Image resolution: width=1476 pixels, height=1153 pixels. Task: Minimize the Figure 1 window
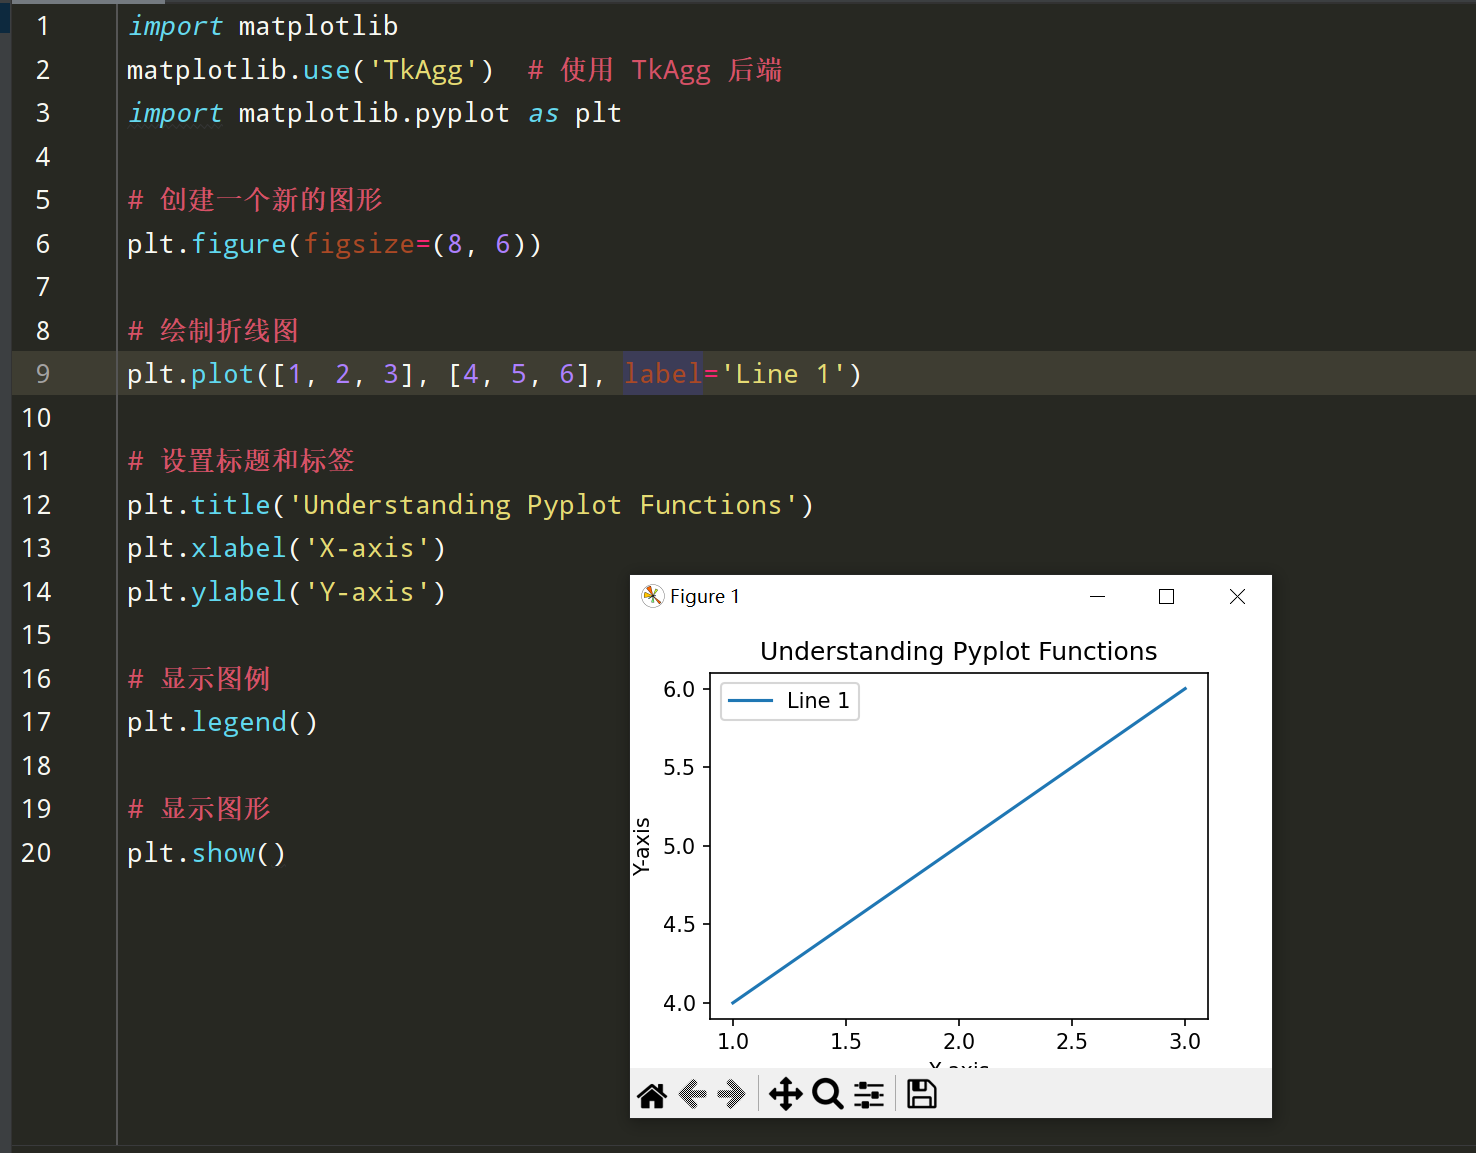click(x=1097, y=596)
